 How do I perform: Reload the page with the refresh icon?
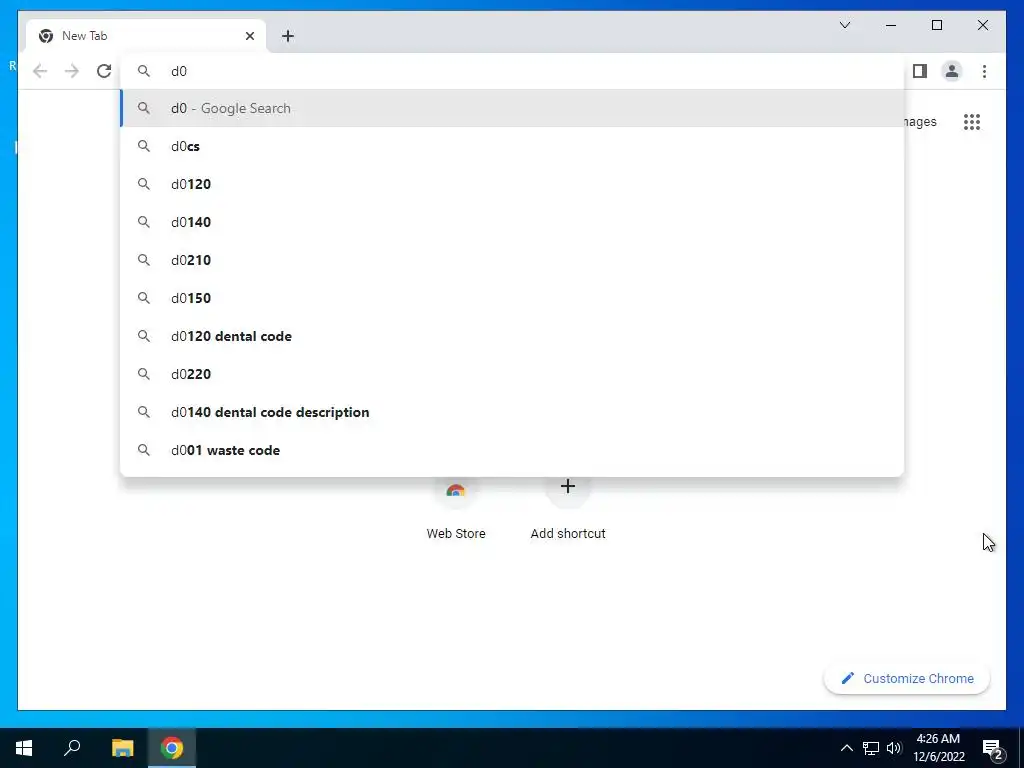point(104,71)
